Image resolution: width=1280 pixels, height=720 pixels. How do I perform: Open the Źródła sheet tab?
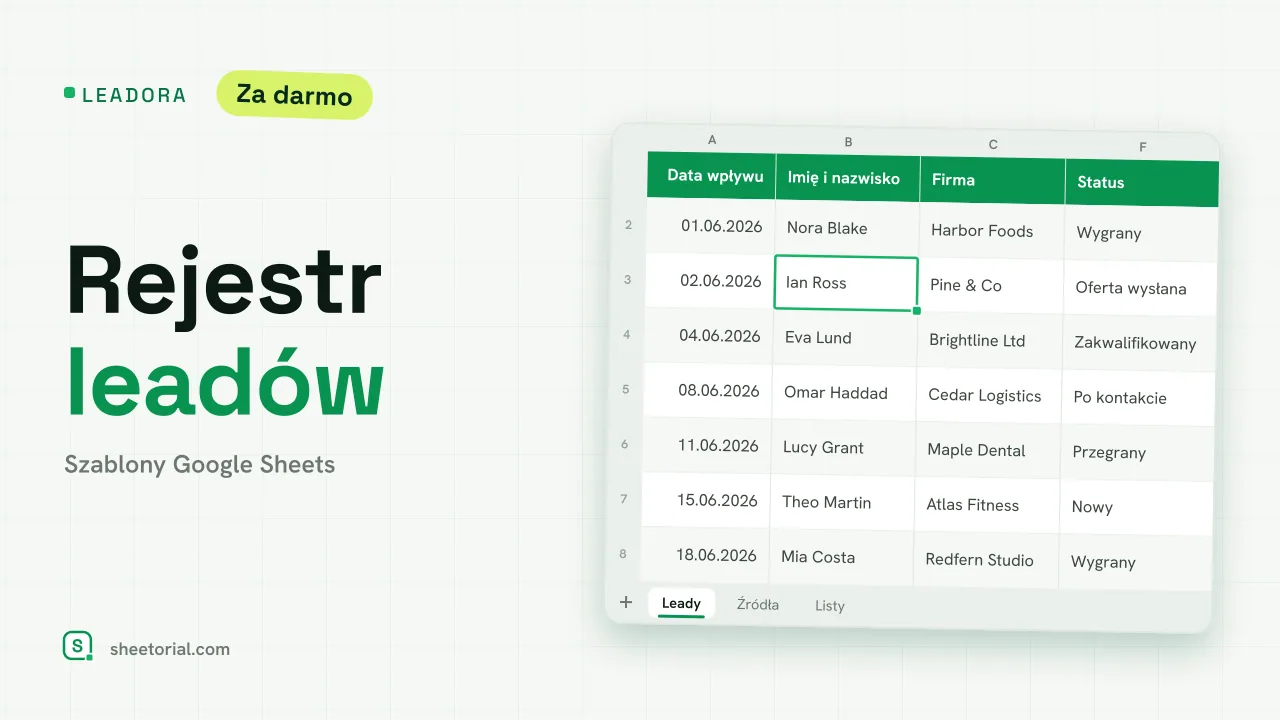758,604
